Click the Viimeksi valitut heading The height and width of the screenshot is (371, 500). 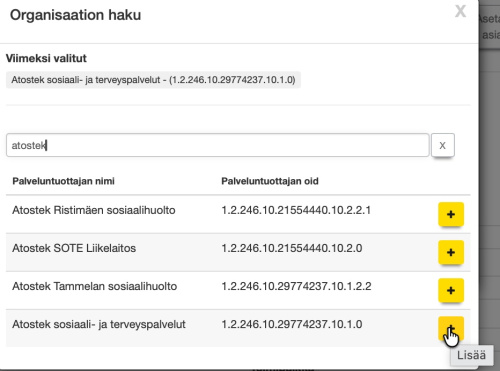point(46,58)
